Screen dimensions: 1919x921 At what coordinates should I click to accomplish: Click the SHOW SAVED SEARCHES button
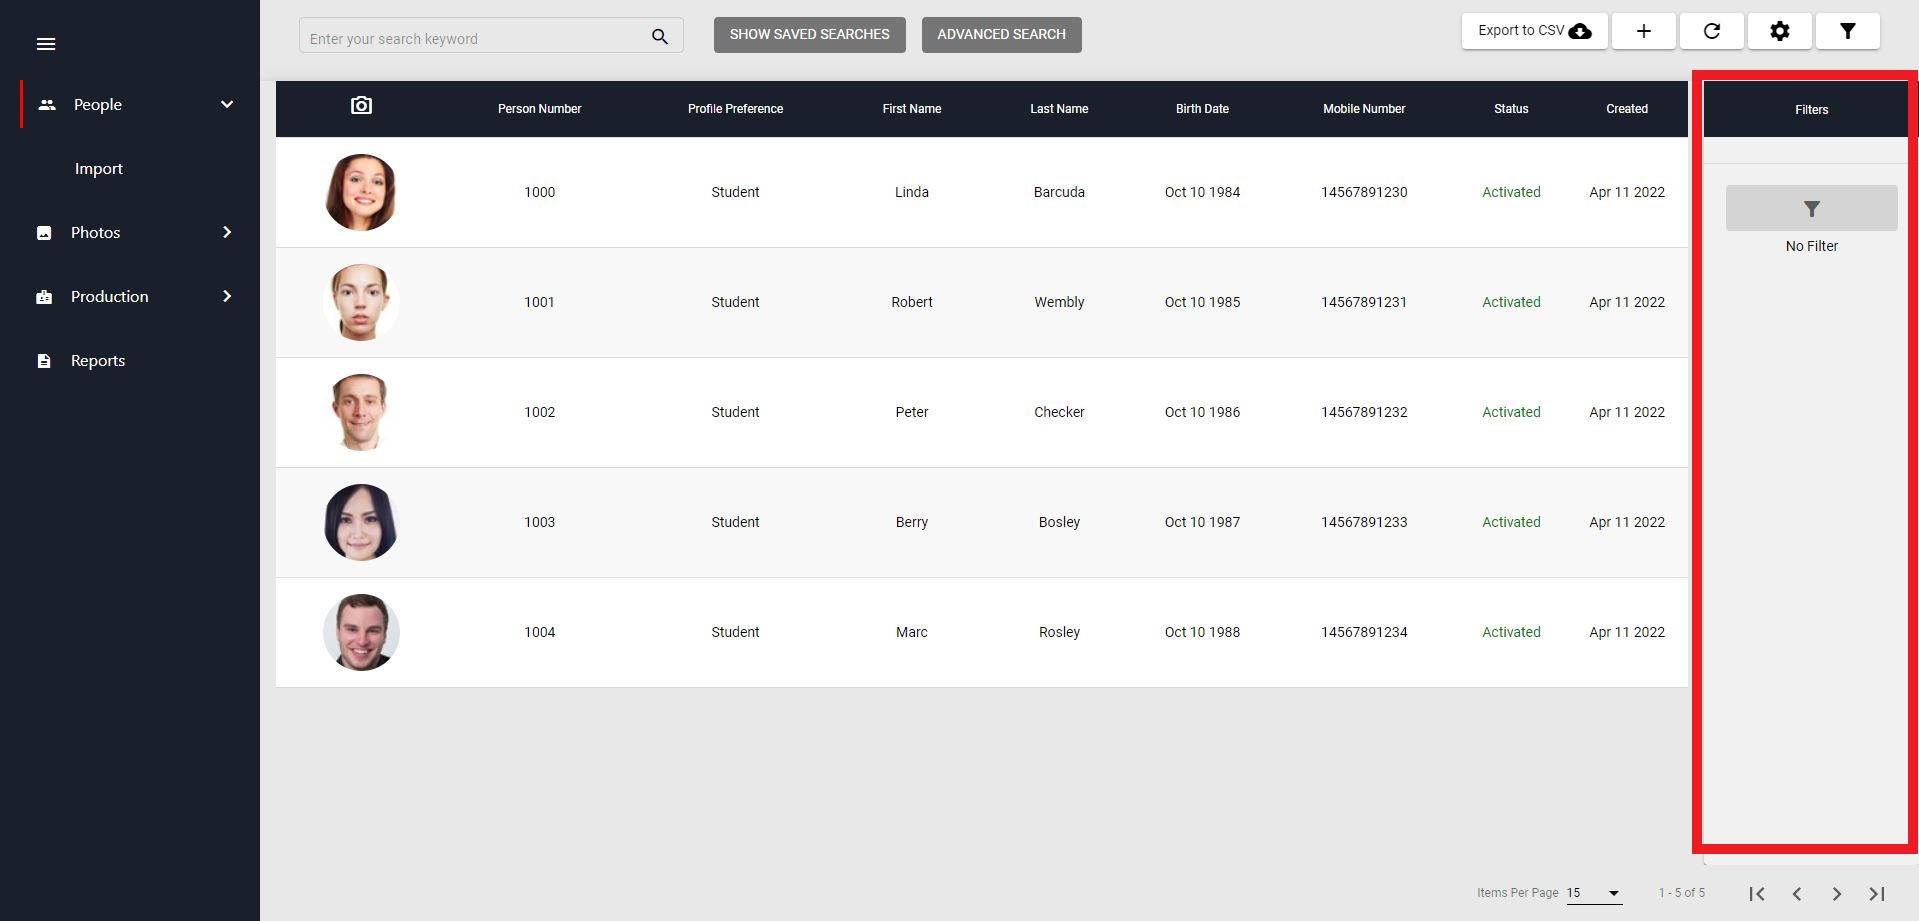coord(809,34)
